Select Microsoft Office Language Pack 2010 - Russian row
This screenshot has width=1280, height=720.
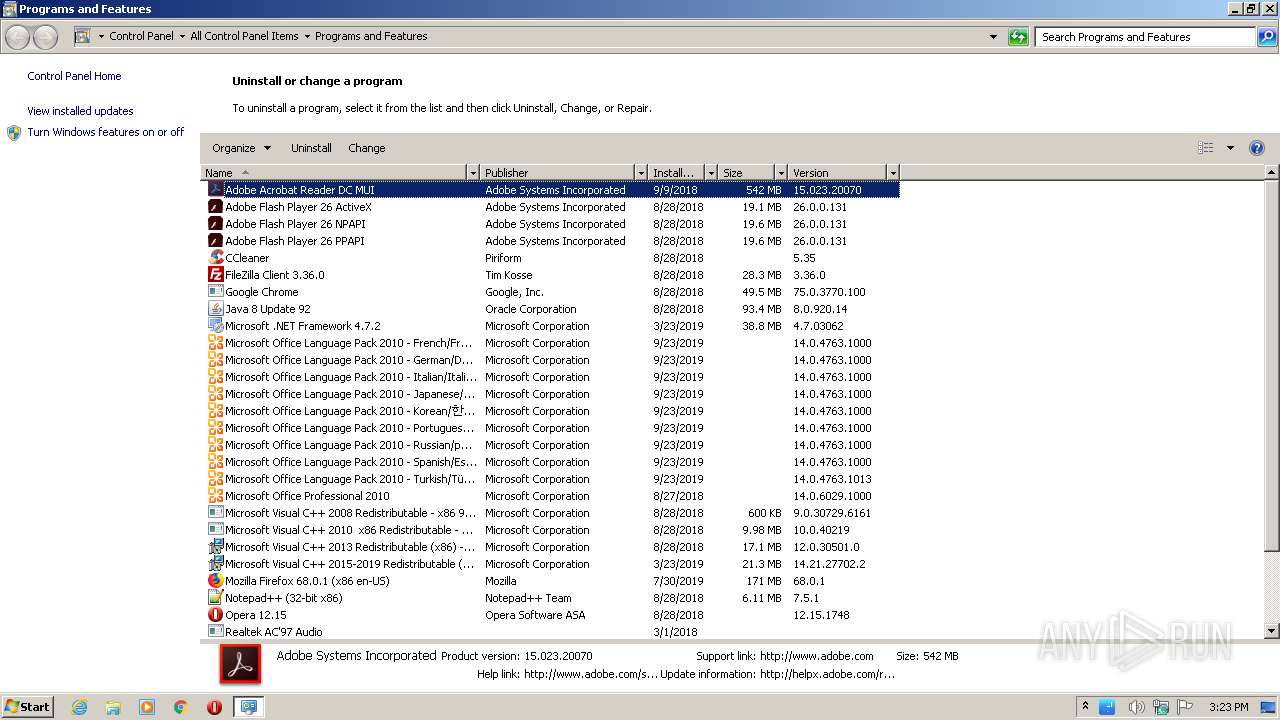pyautogui.click(x=552, y=445)
